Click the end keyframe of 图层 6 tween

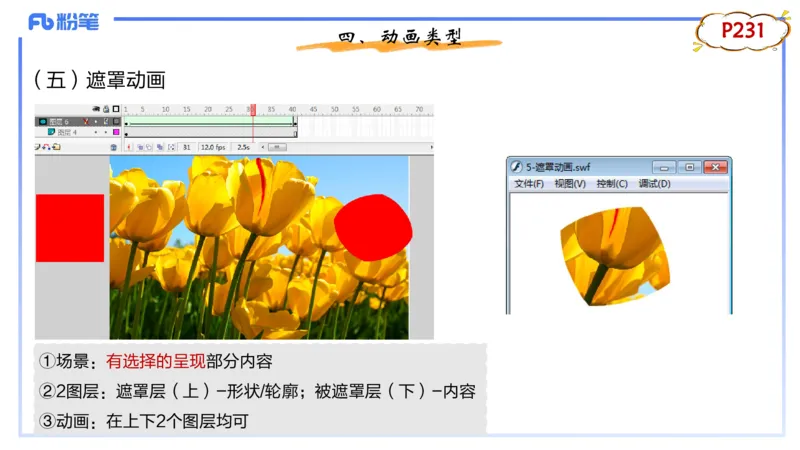[x=294, y=122]
